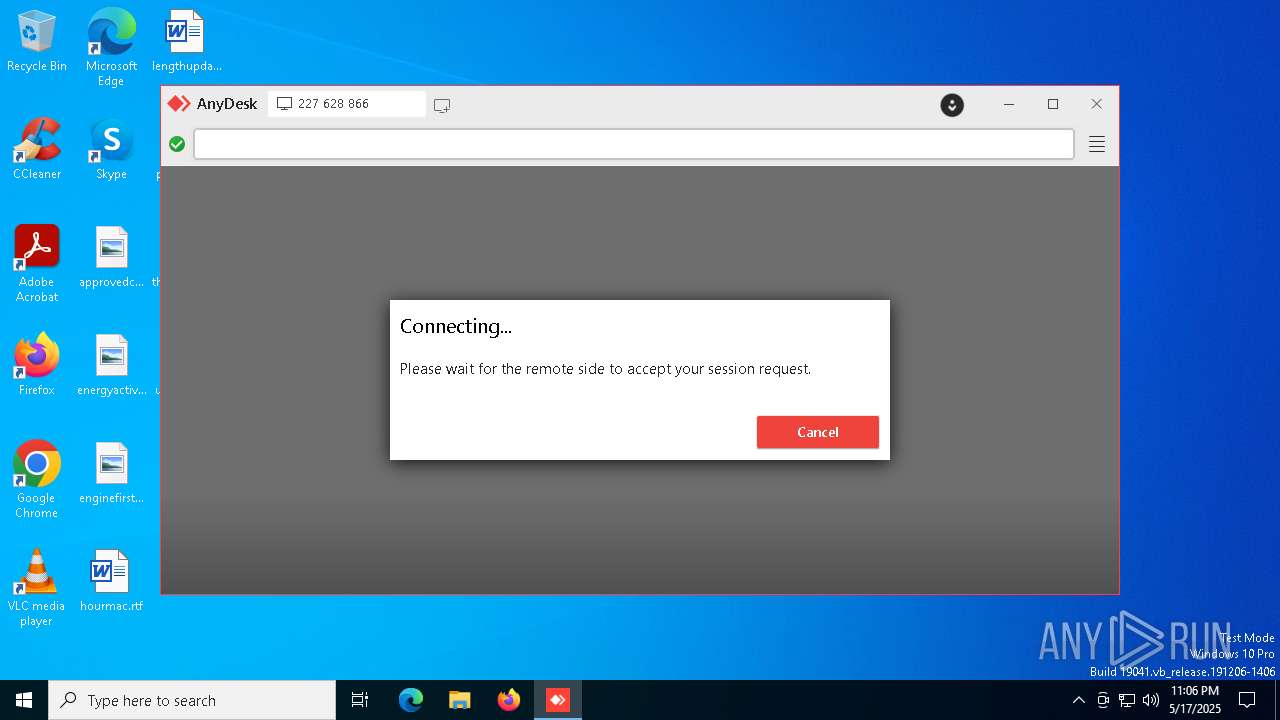
Task: Select the hourmac.rtf document icon
Action: [x=111, y=581]
